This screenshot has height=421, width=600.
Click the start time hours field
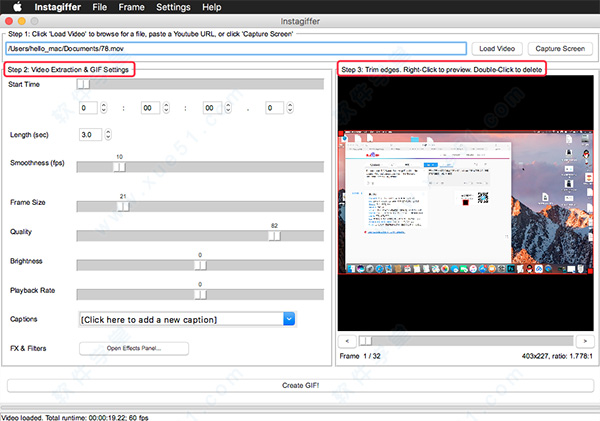(88, 108)
